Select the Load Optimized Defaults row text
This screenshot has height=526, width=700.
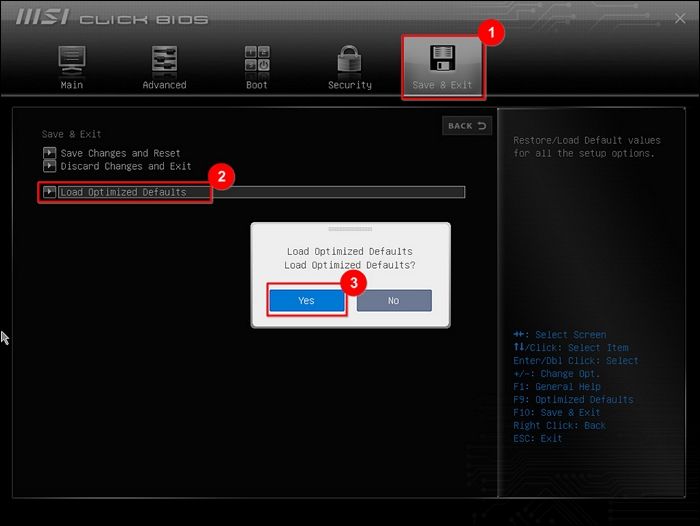pos(123,192)
